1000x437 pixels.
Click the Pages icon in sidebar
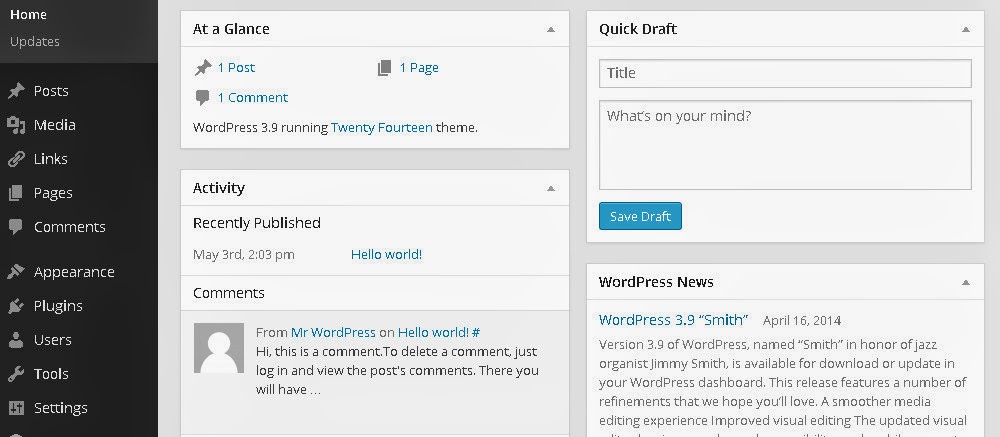point(17,193)
